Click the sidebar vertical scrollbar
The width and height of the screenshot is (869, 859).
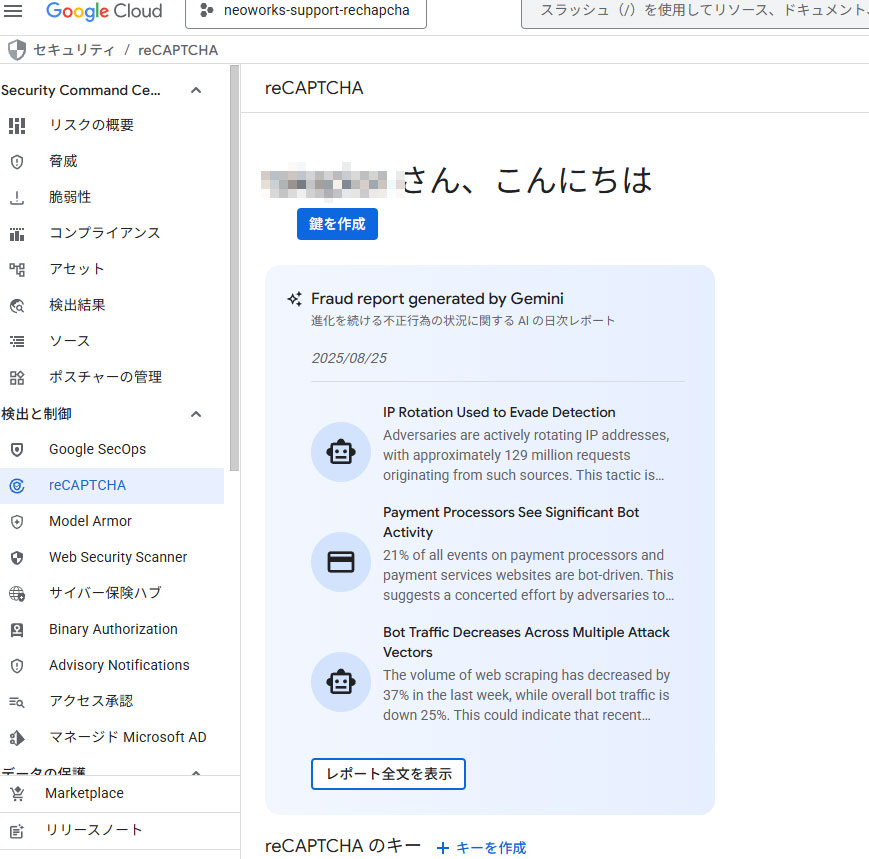coord(234,268)
